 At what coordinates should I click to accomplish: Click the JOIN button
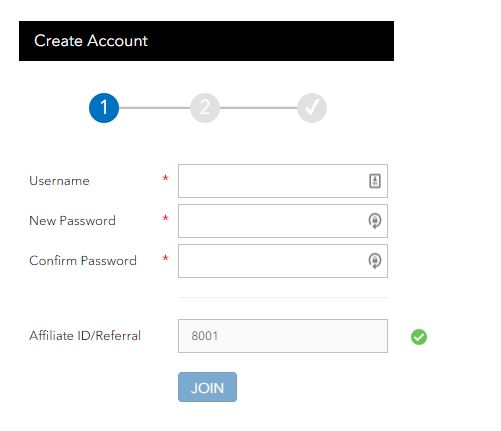(x=207, y=387)
